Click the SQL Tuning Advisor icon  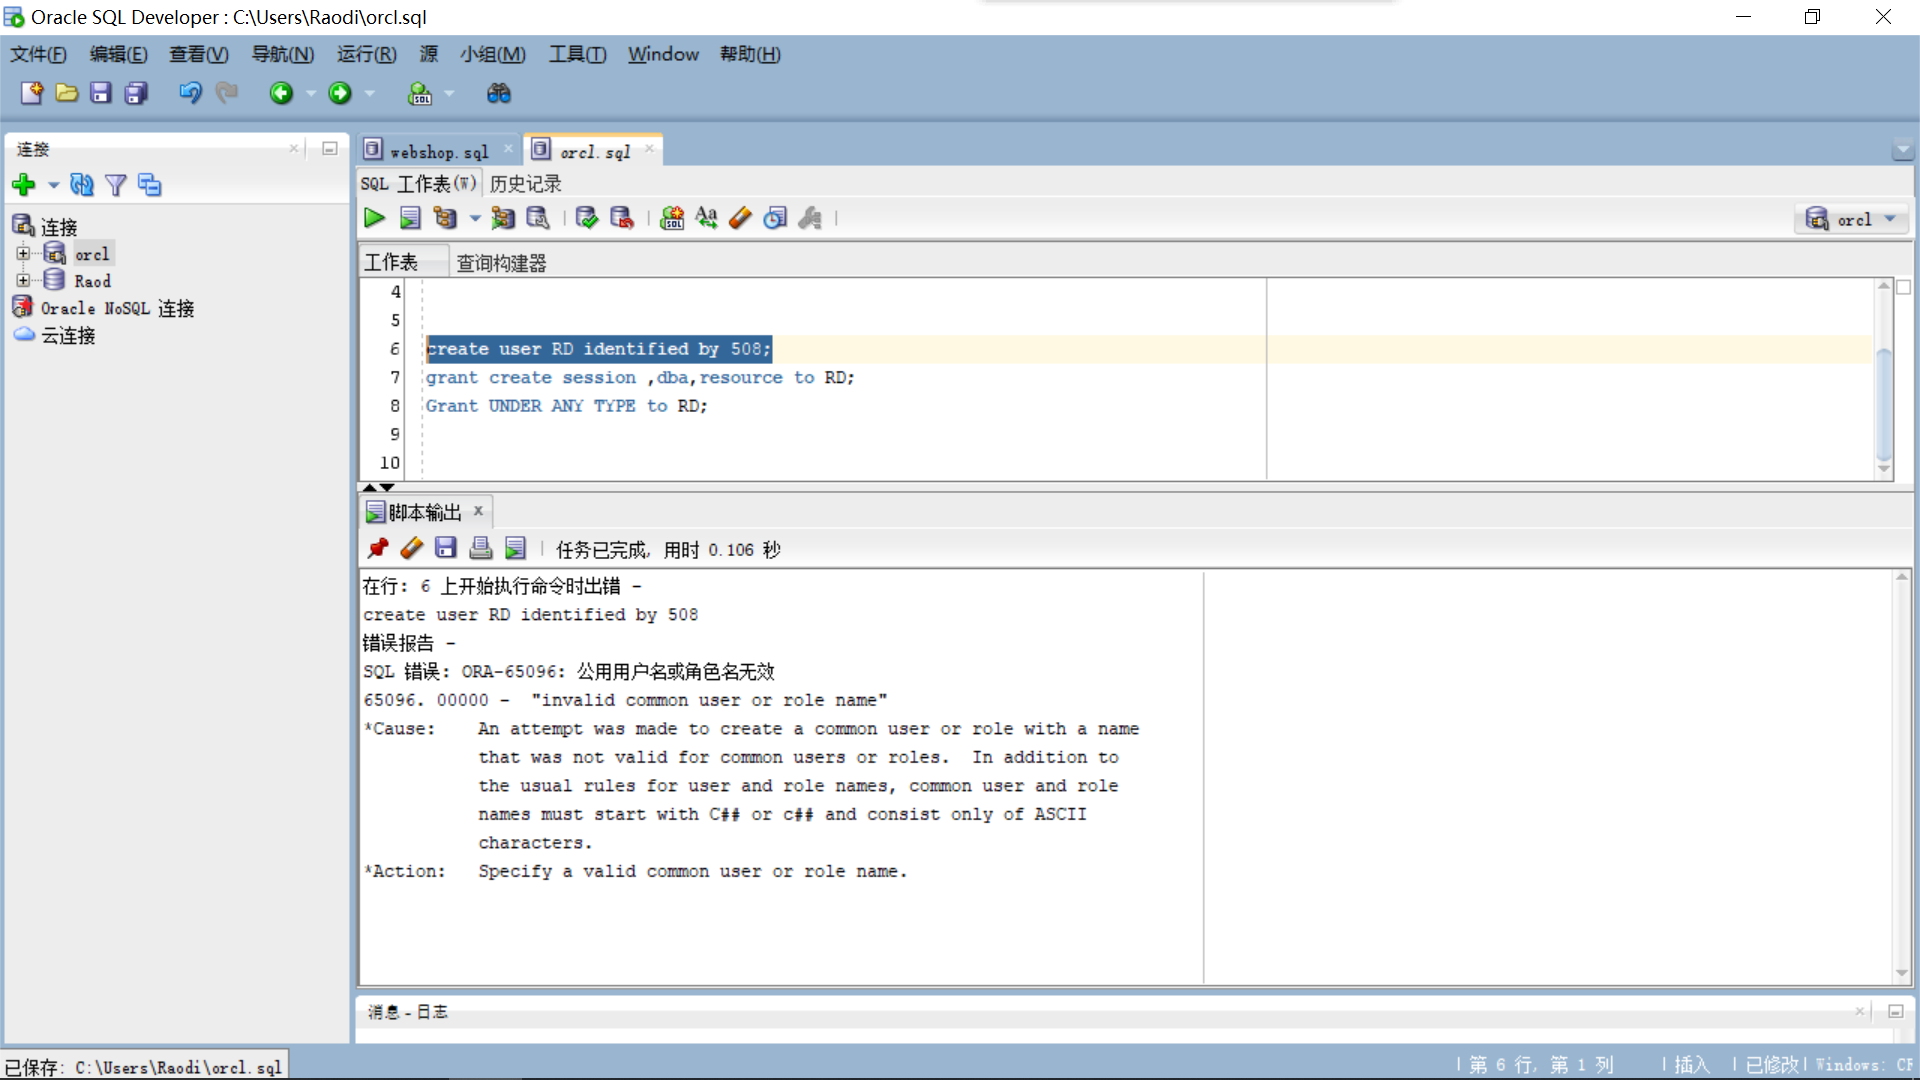click(x=538, y=218)
